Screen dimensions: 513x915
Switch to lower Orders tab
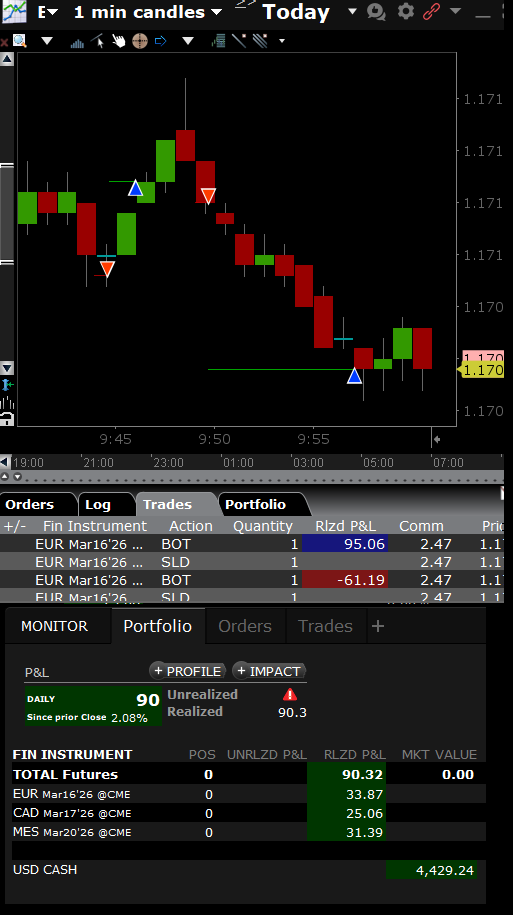point(245,626)
